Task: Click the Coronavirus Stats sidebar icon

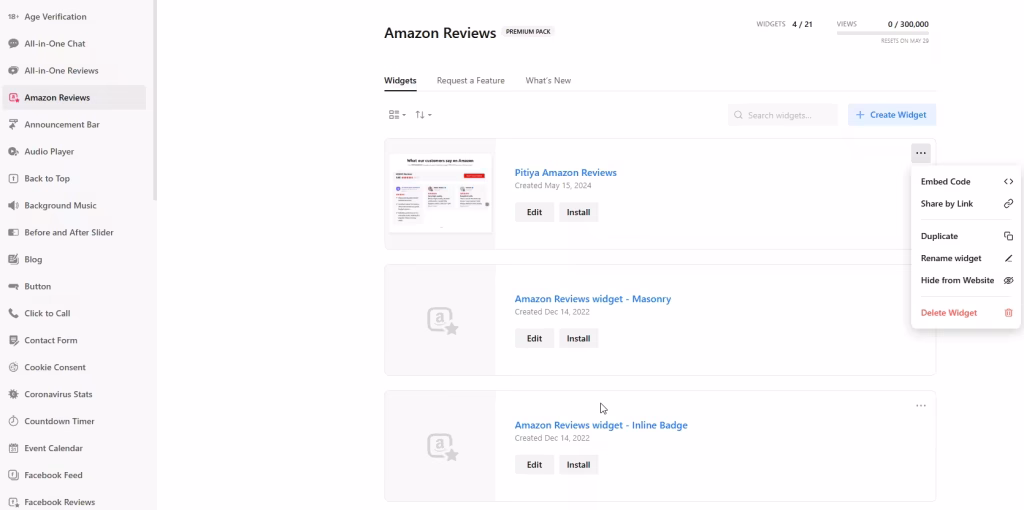Action: pyautogui.click(x=13, y=394)
